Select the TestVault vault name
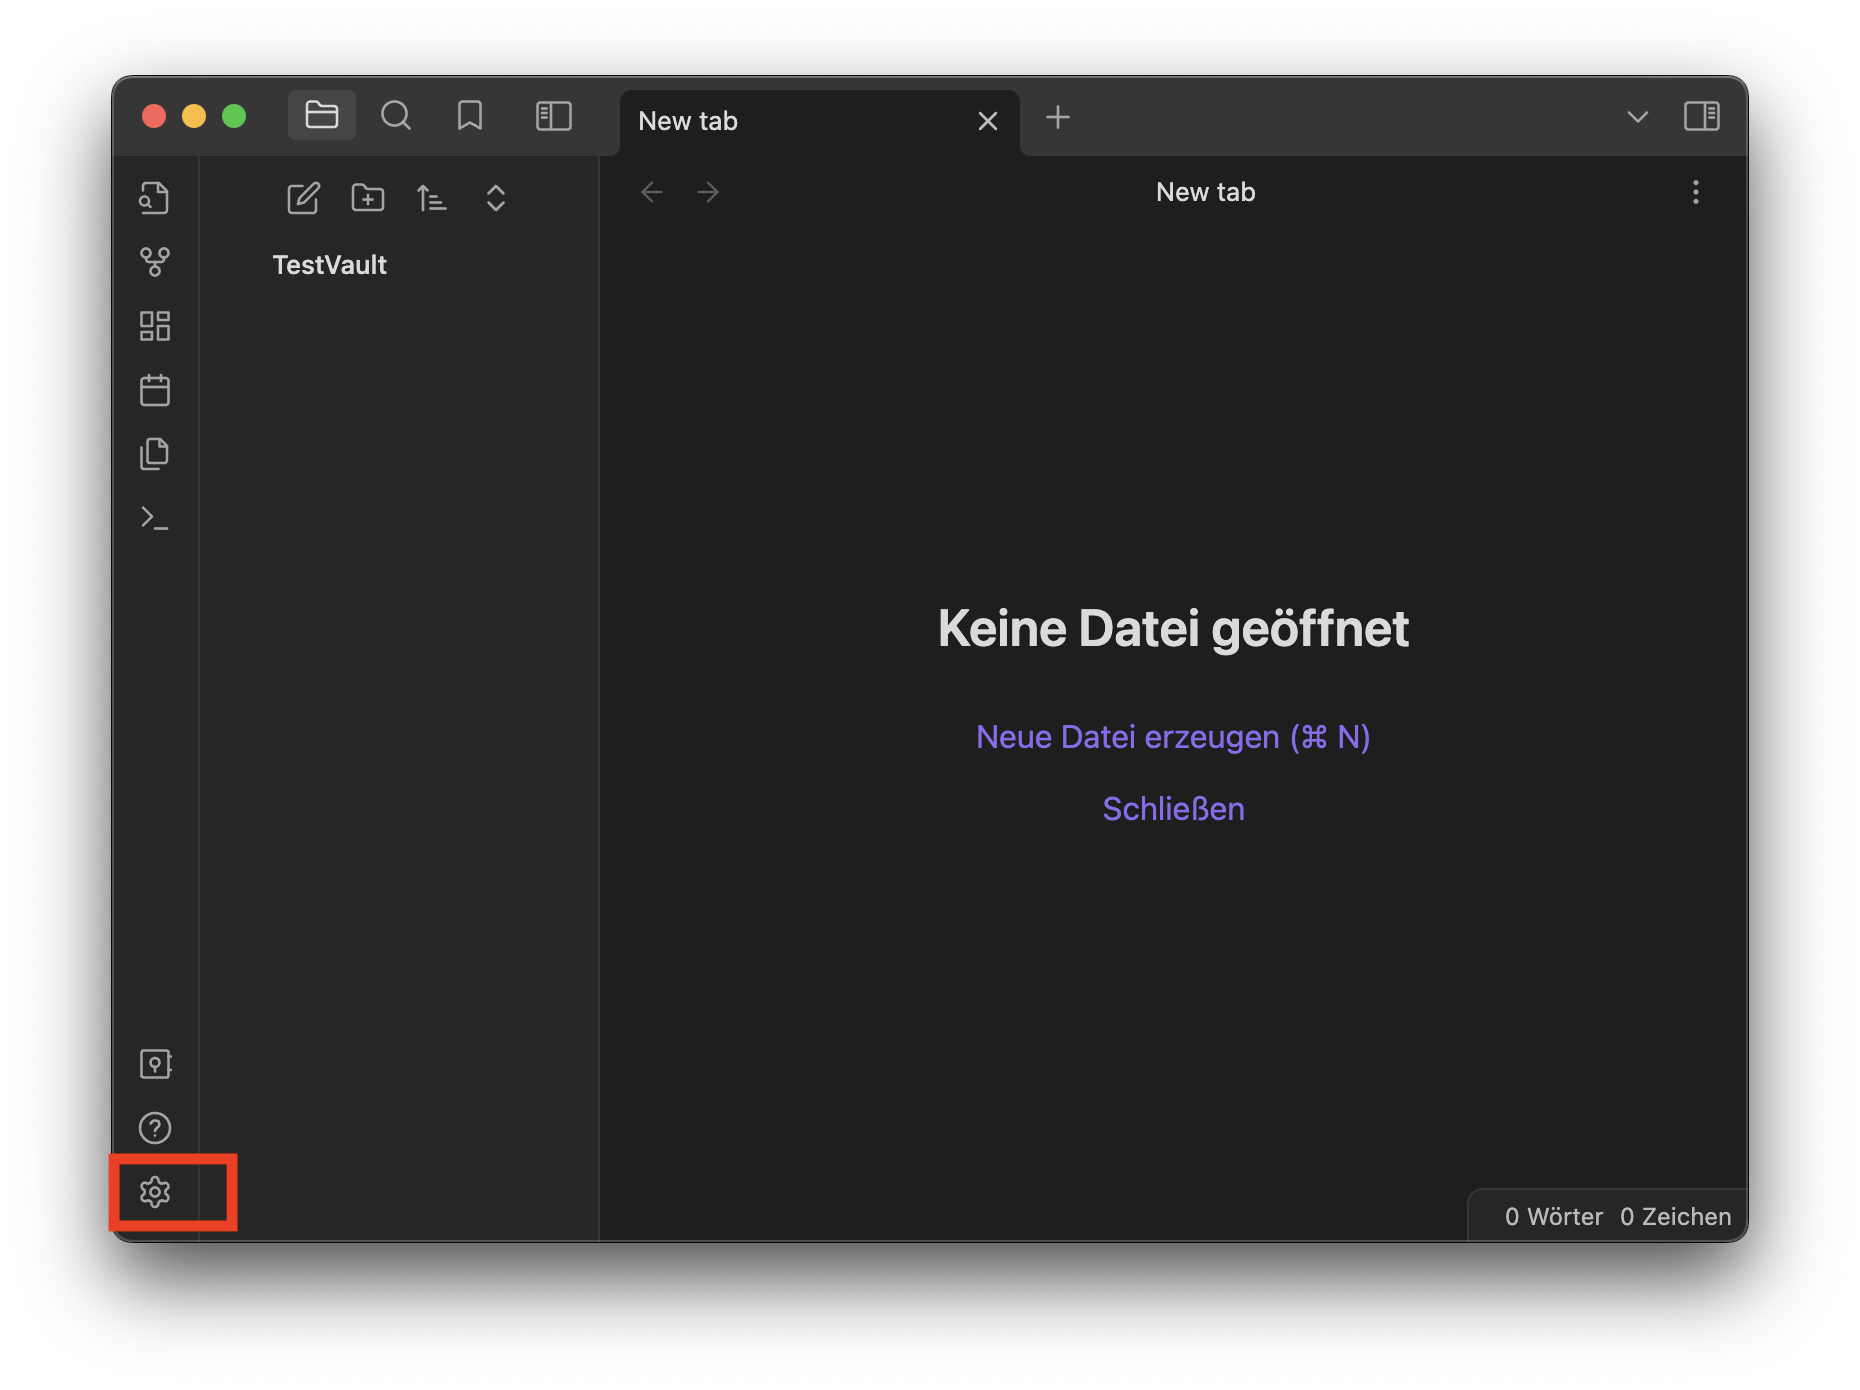 point(329,265)
